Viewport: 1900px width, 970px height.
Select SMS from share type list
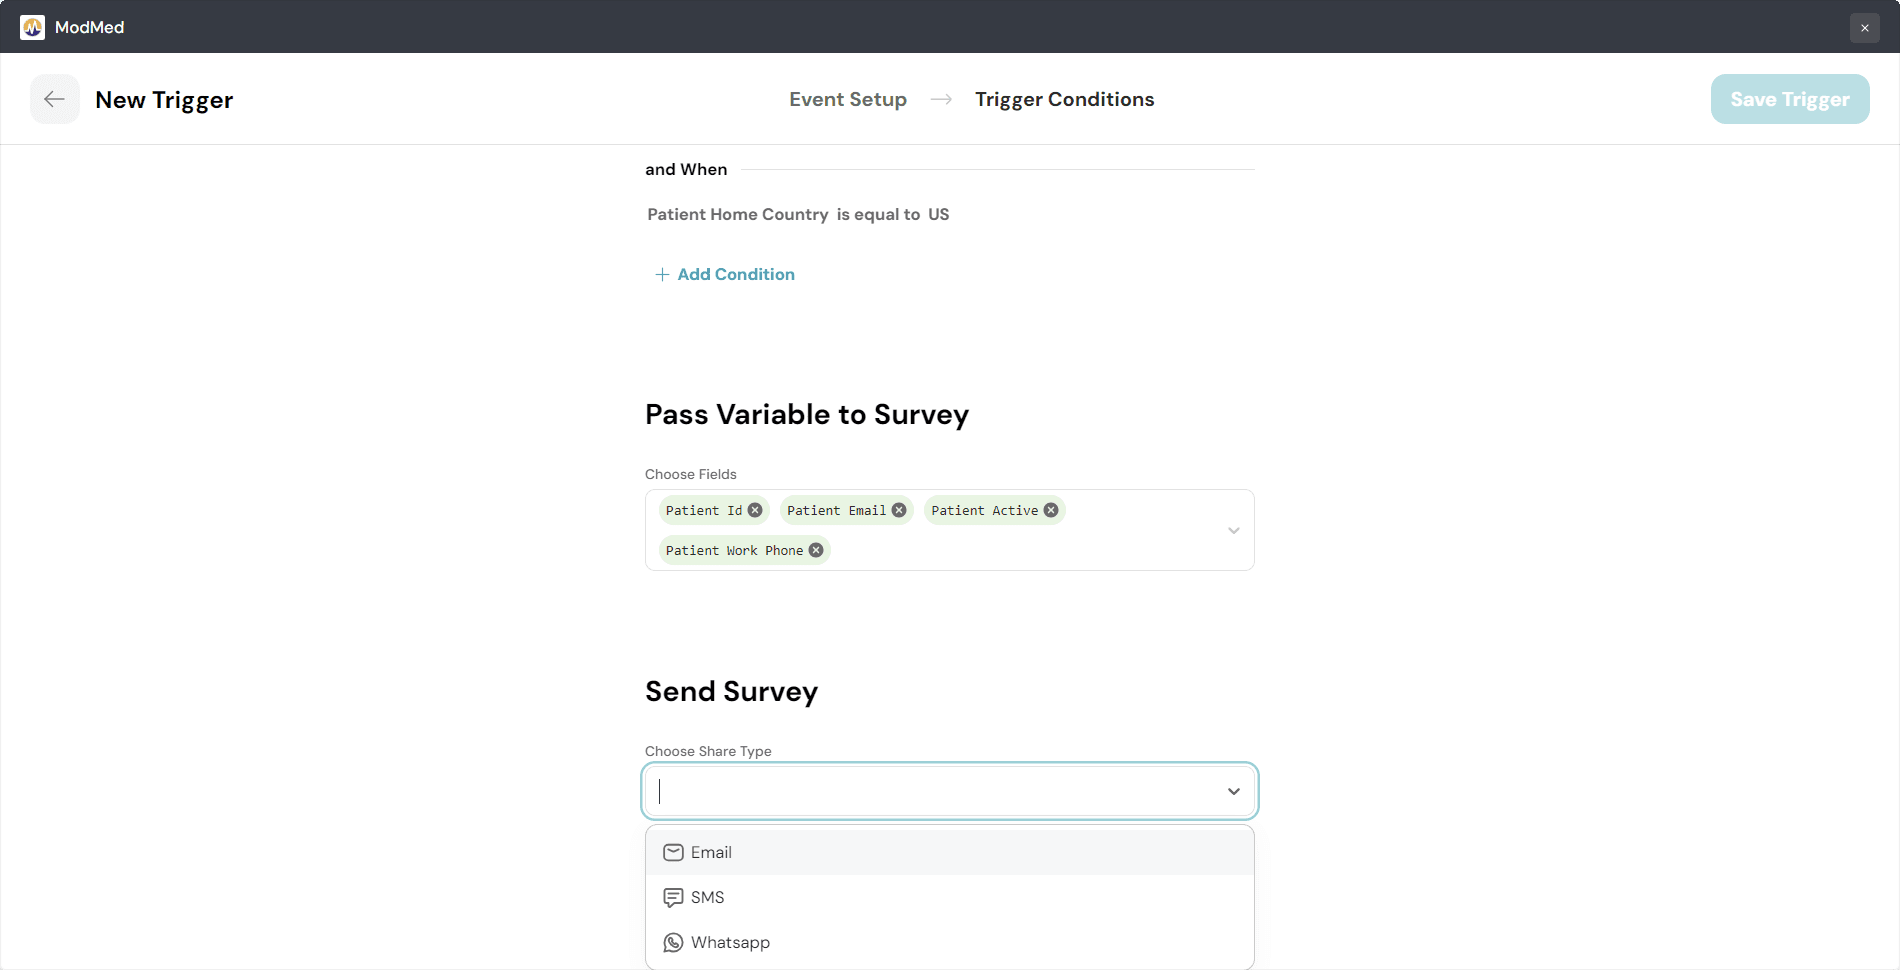pyautogui.click(x=707, y=897)
